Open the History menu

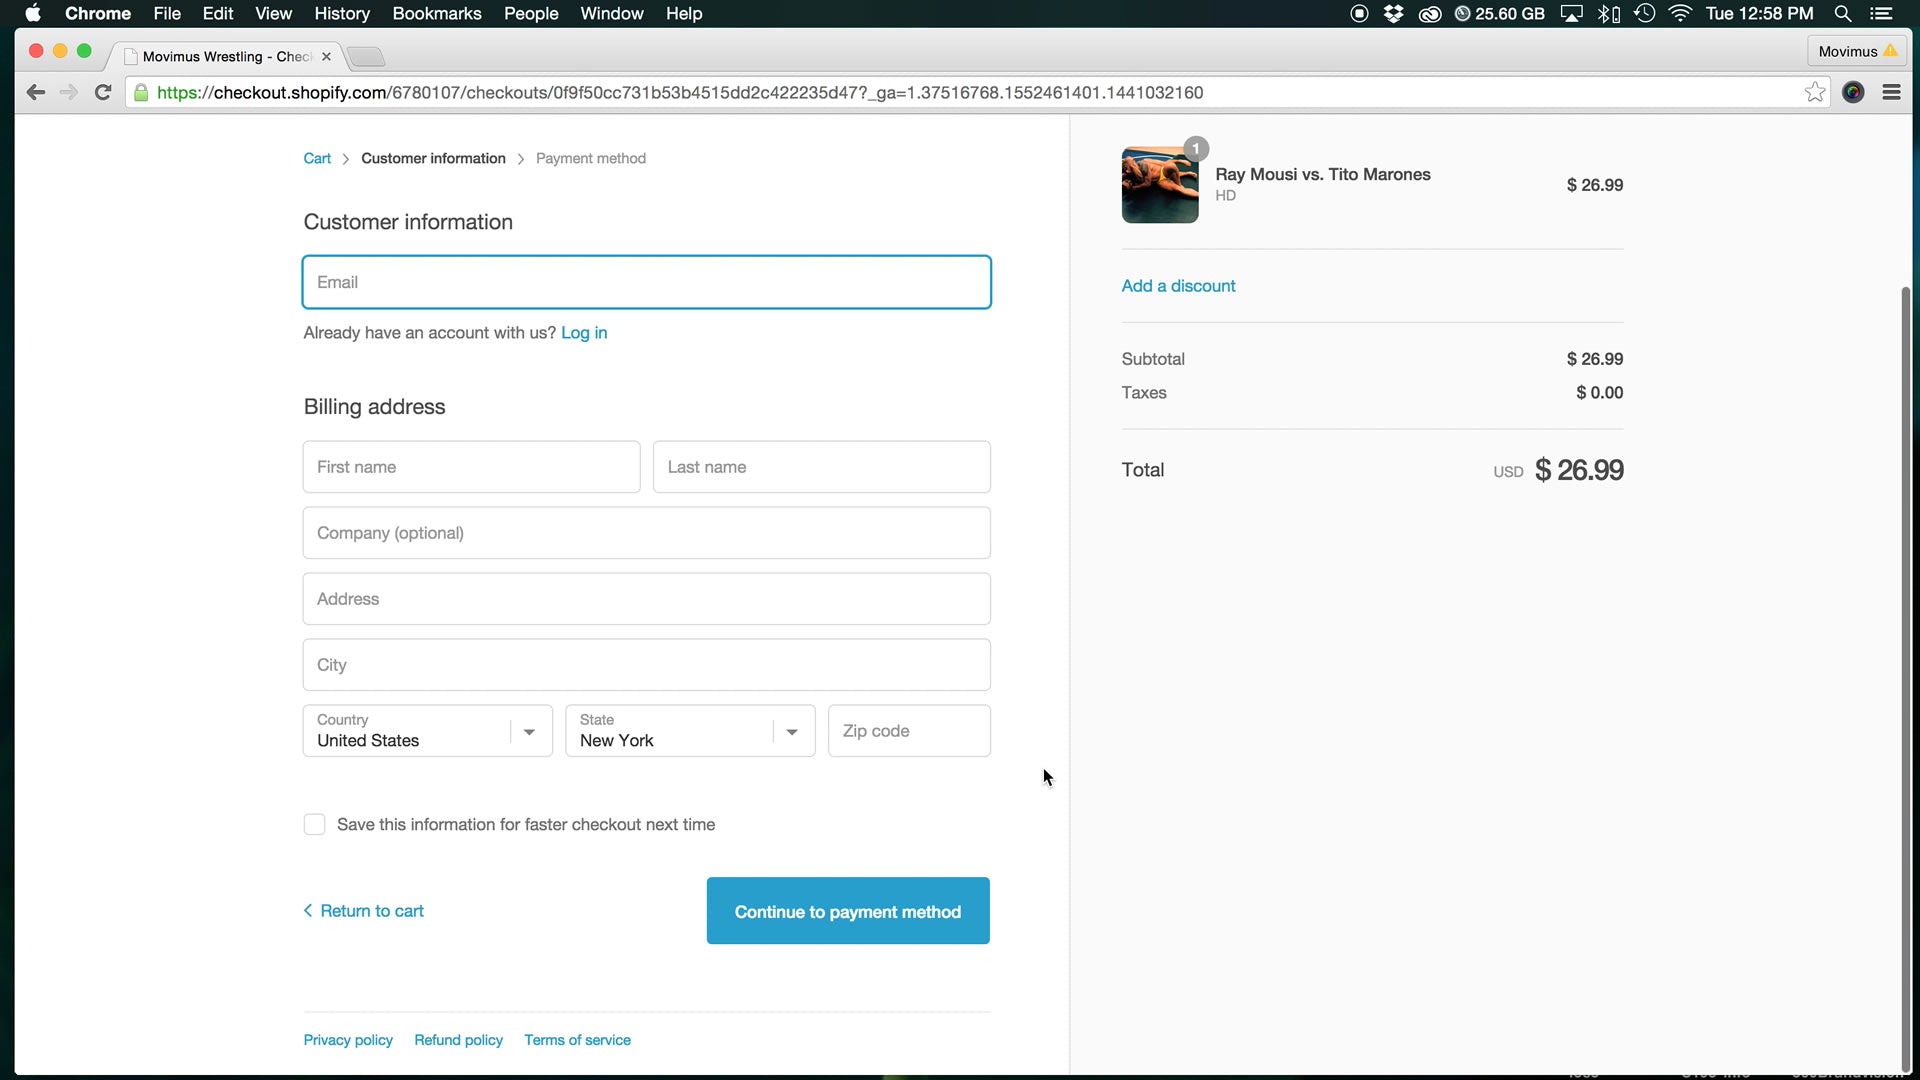pos(341,13)
